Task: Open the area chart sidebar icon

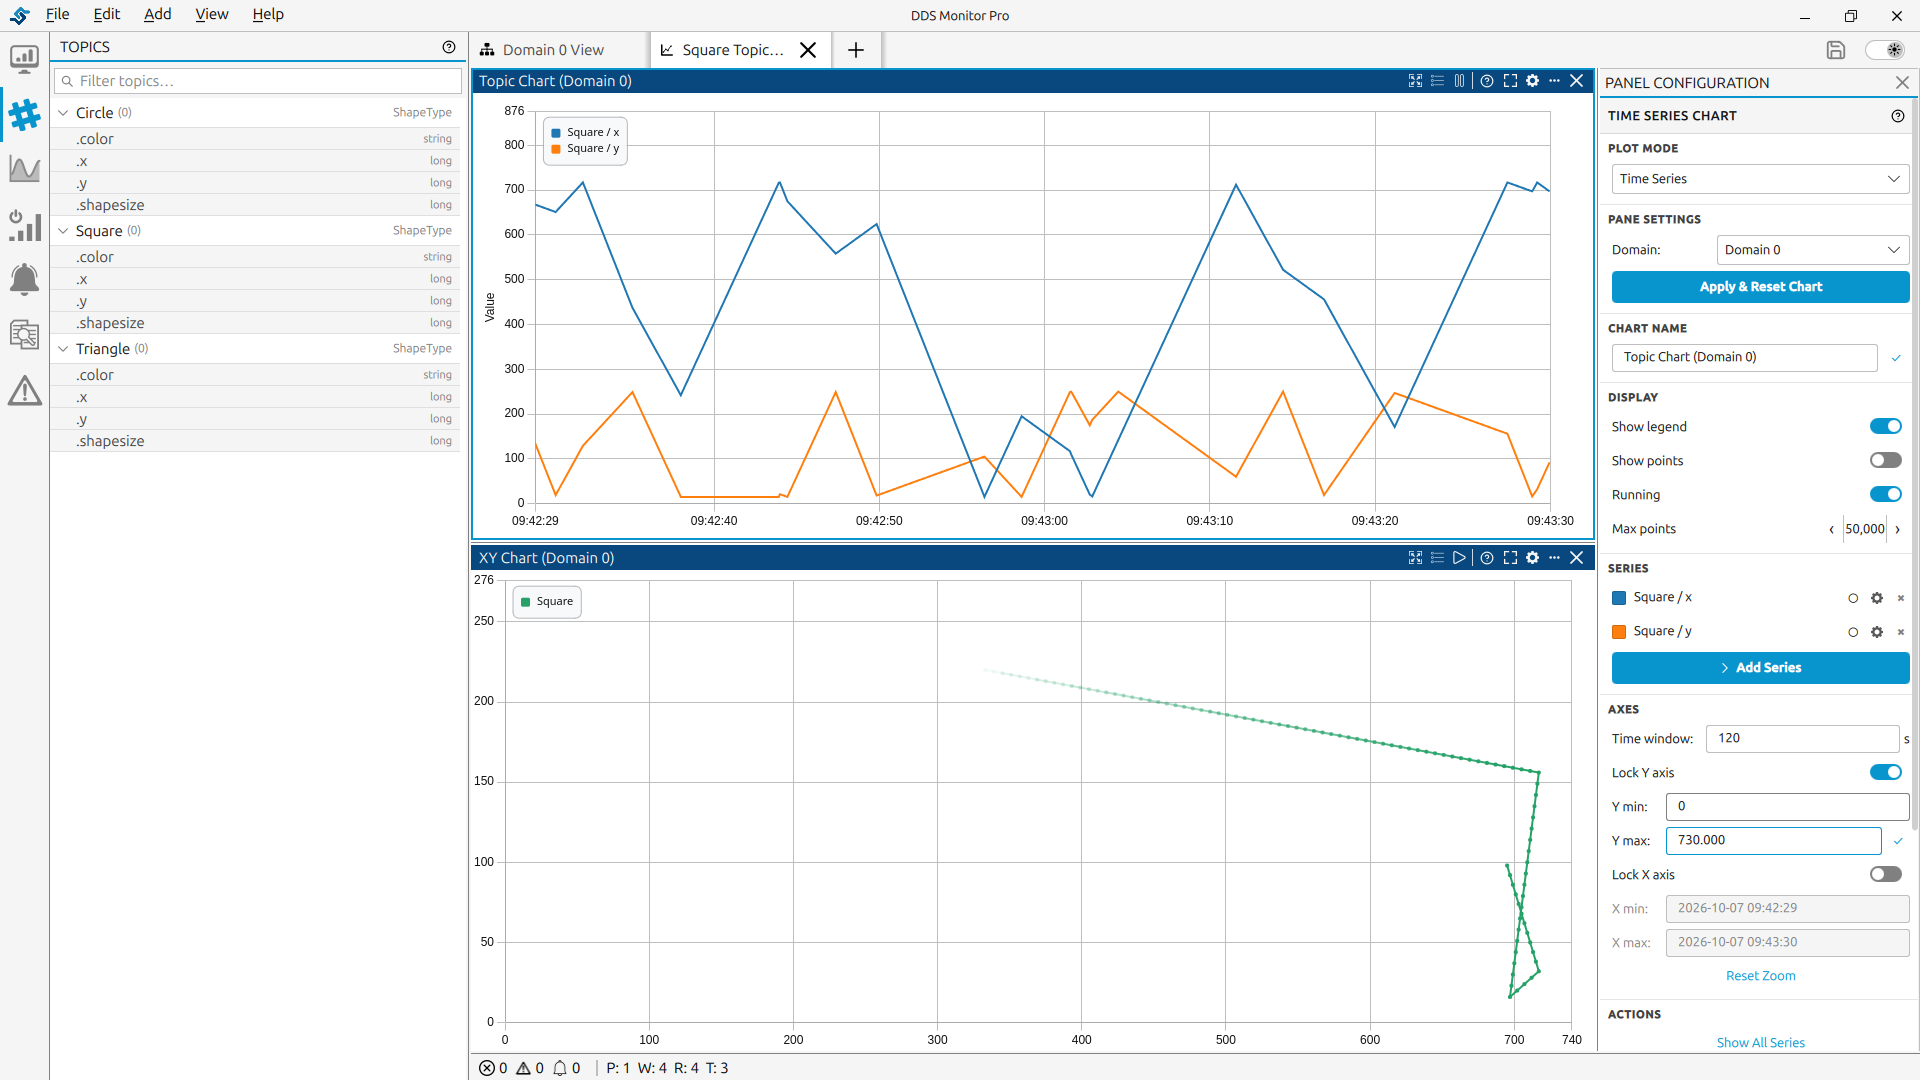Action: point(24,169)
